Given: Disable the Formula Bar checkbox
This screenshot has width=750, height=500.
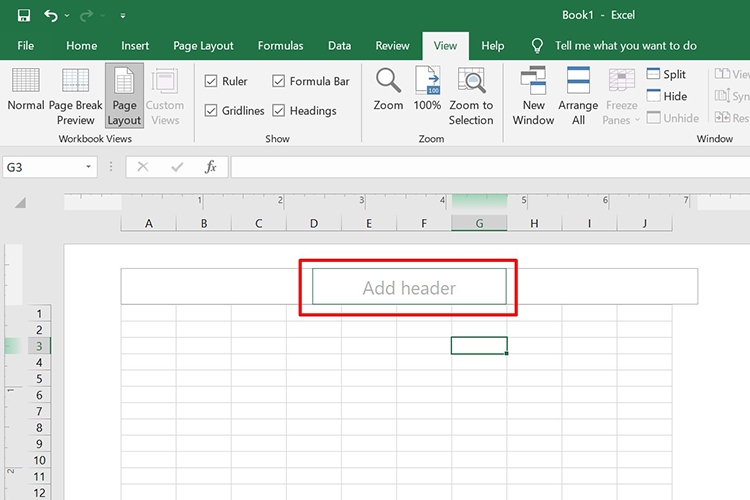Looking at the screenshot, I should click(x=279, y=81).
